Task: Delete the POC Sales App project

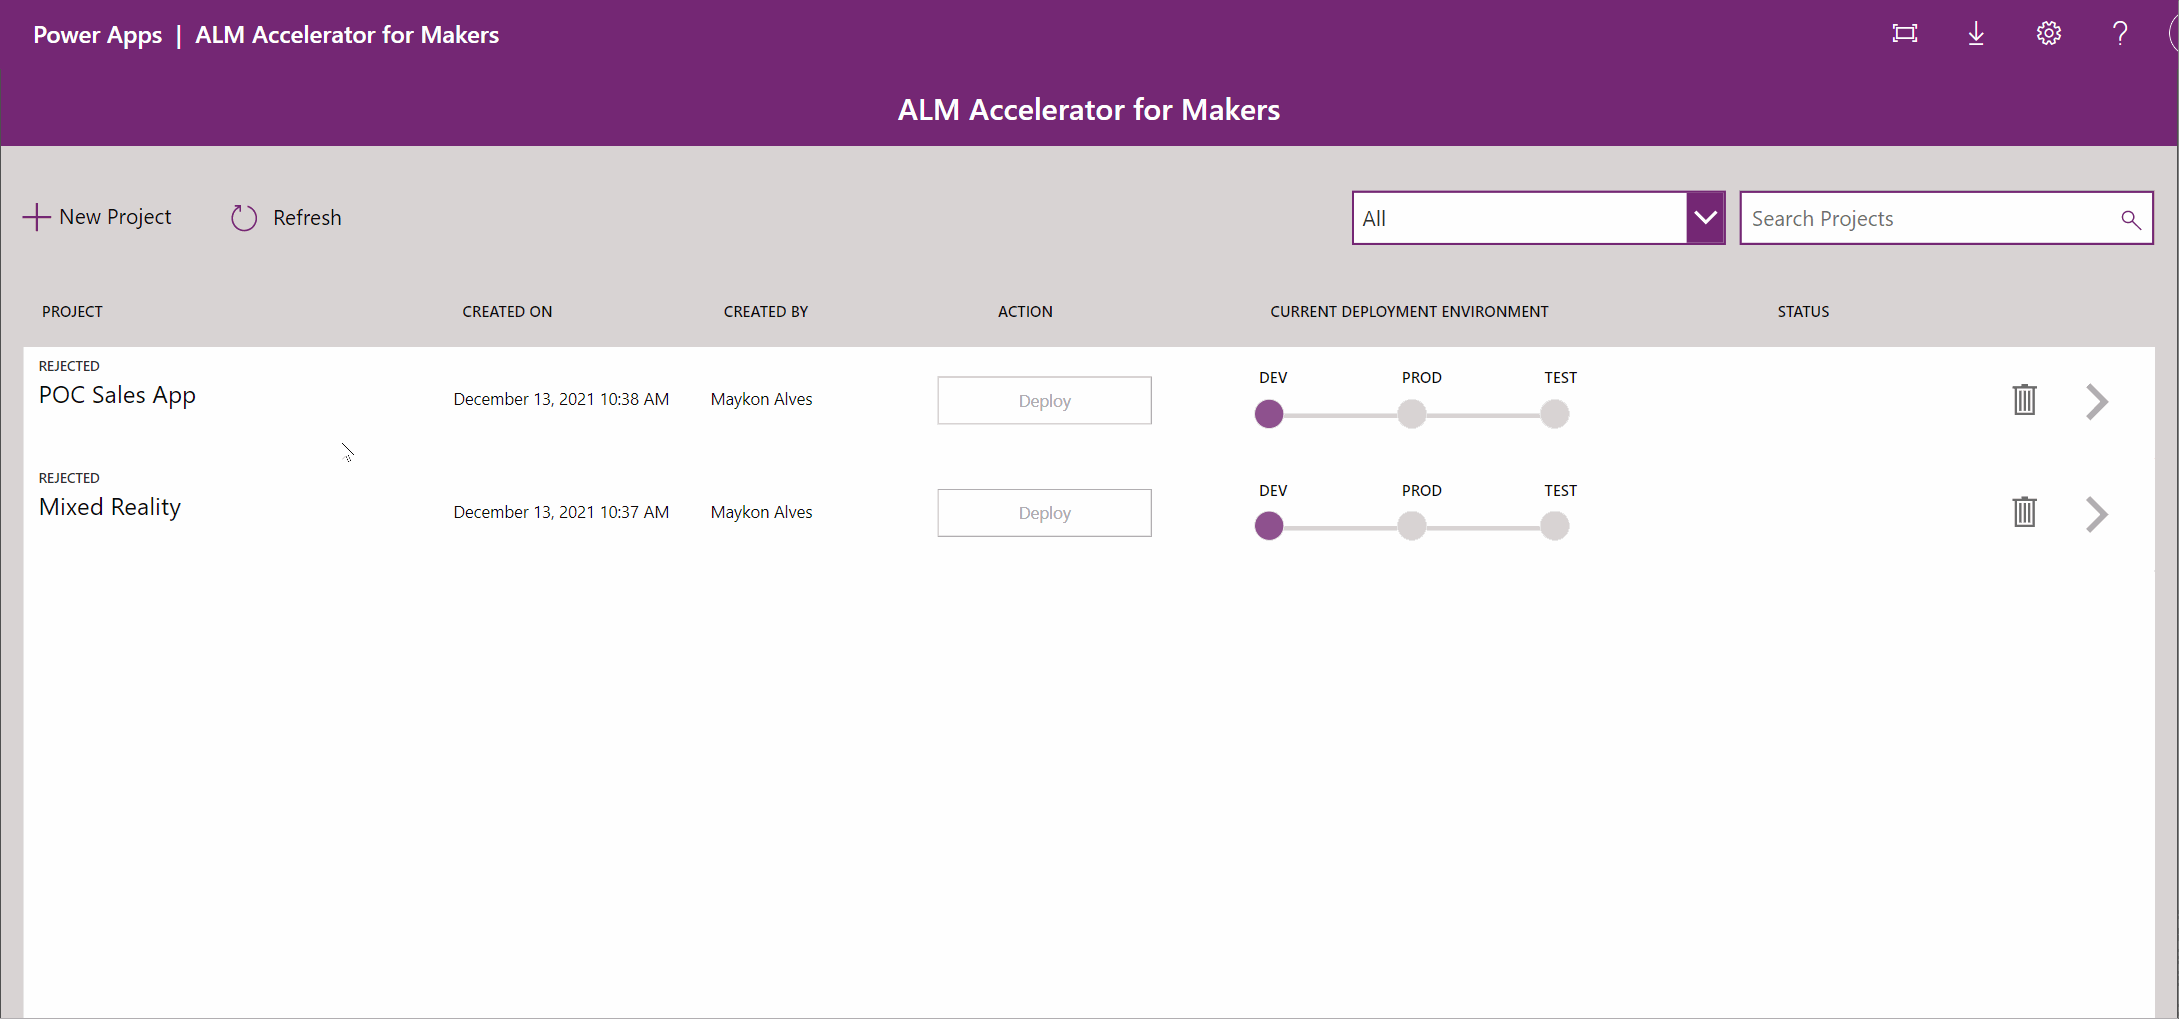Action: tap(2024, 400)
